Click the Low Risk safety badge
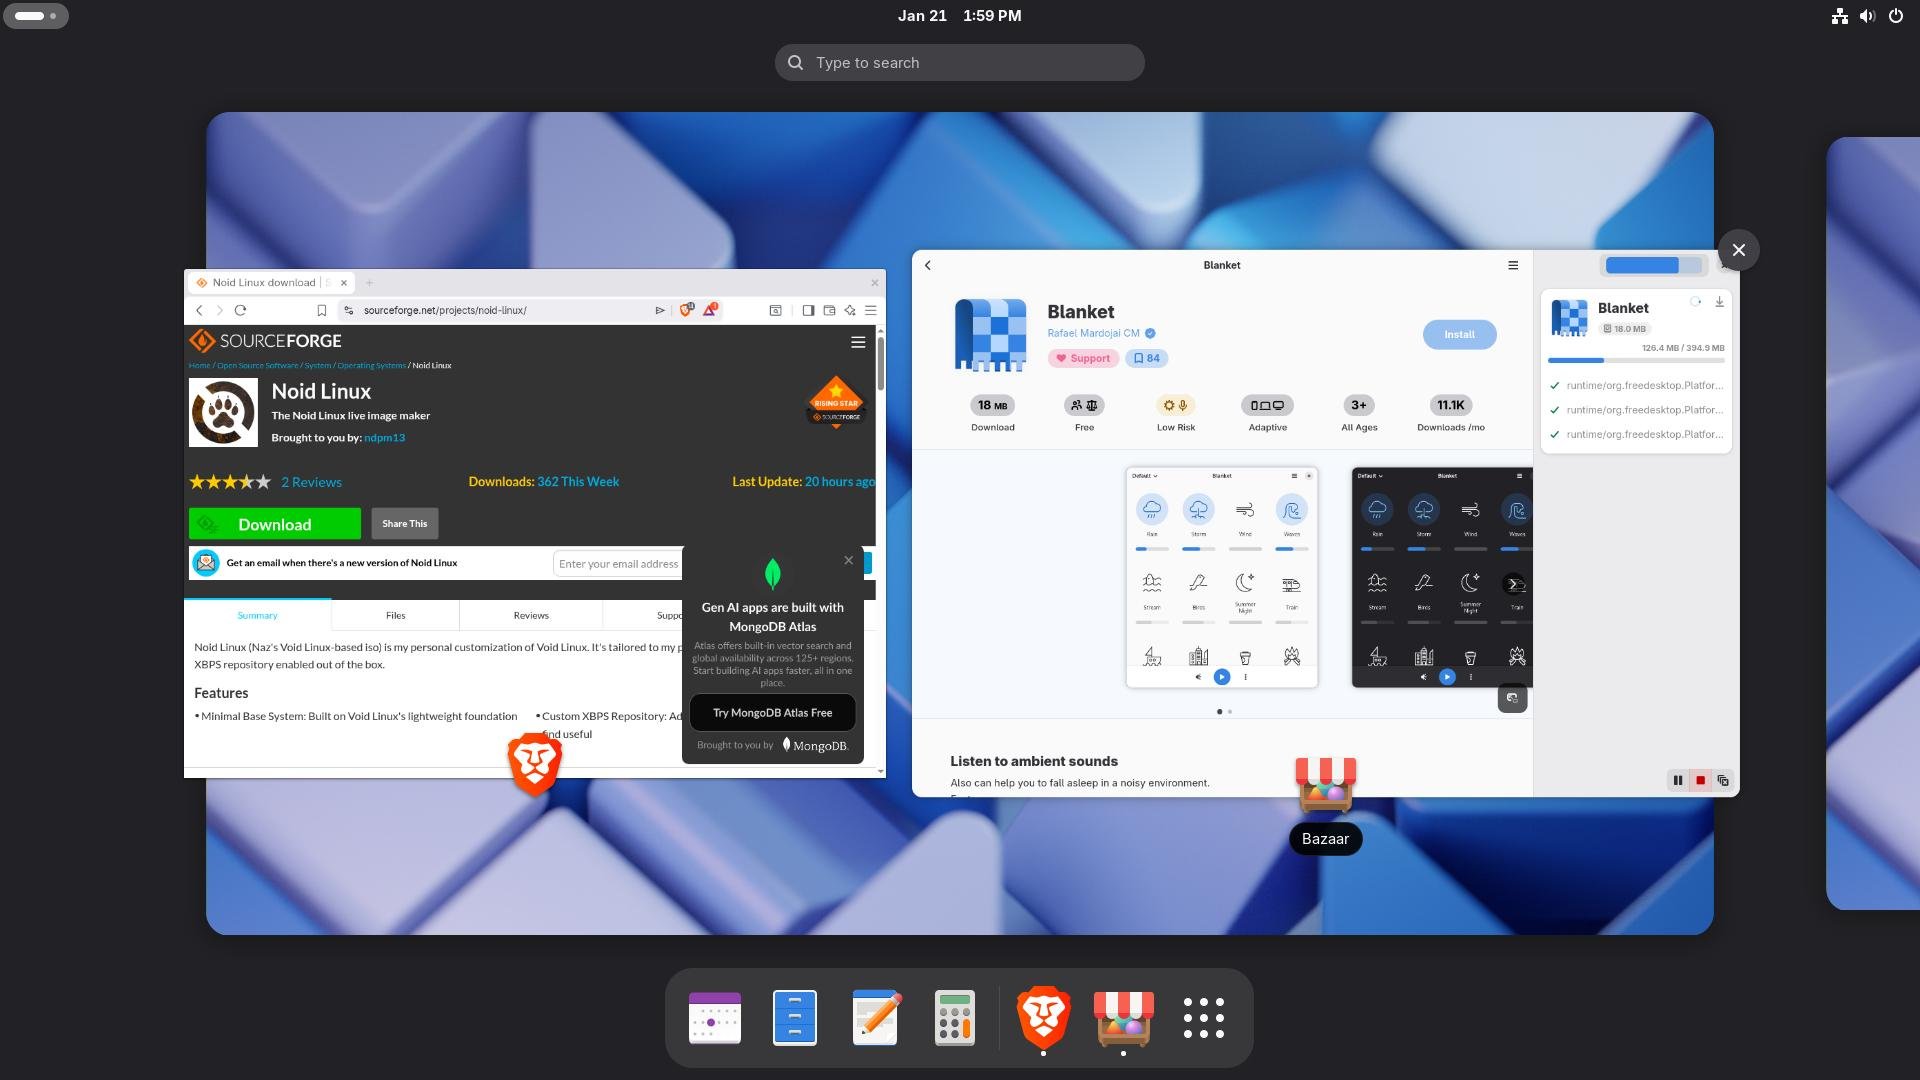 [x=1176, y=413]
